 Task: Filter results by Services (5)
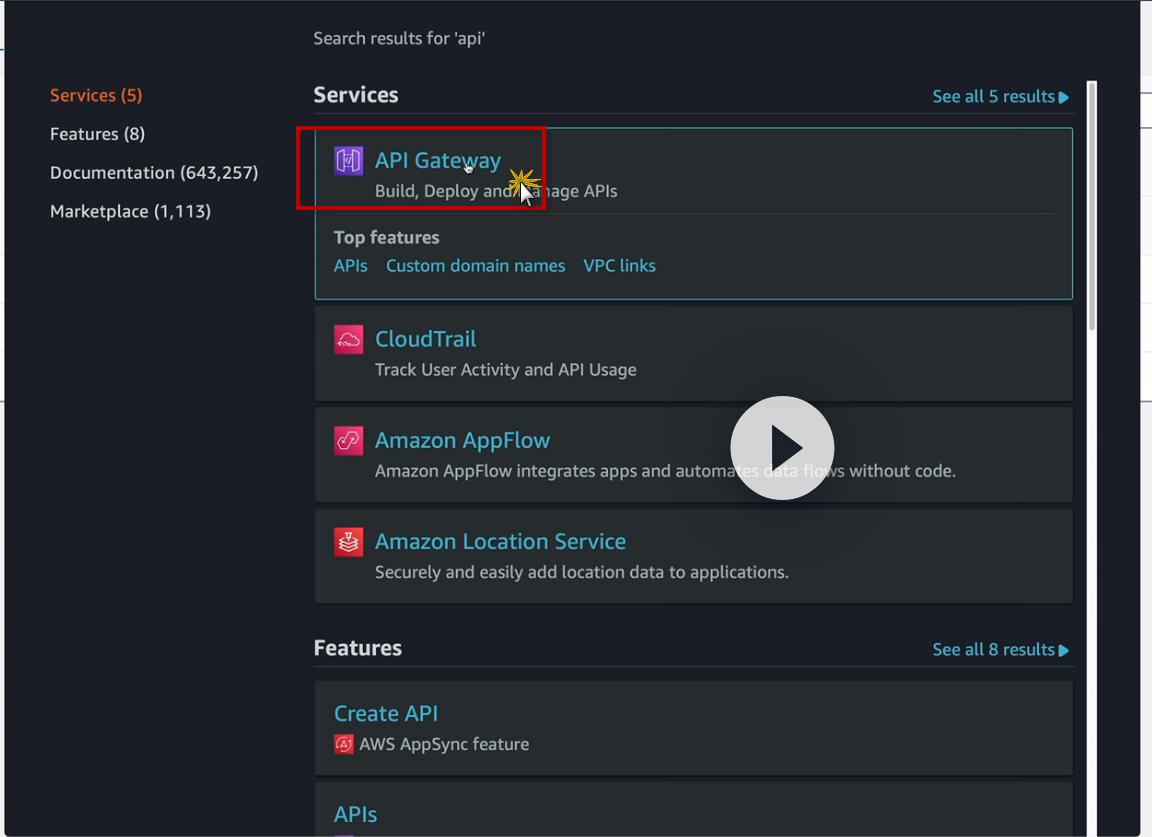96,95
